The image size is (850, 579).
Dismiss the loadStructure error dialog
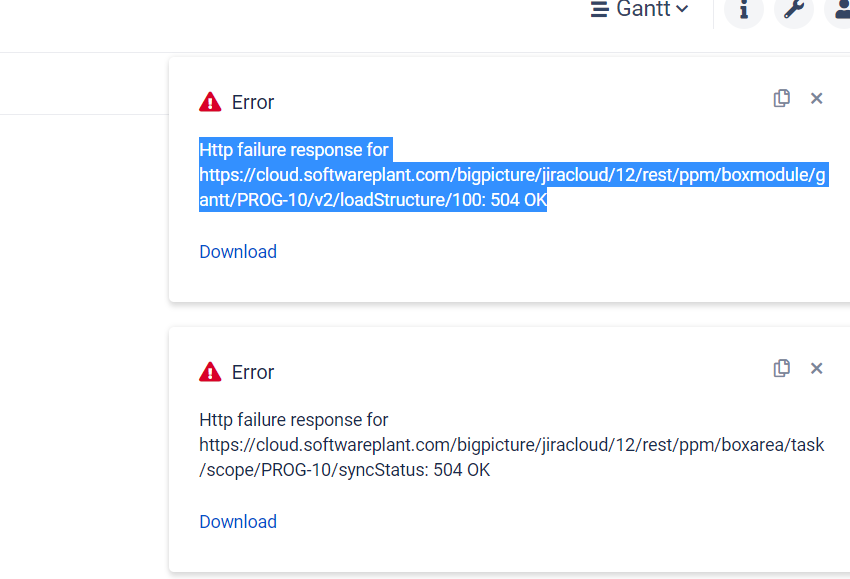(x=816, y=98)
